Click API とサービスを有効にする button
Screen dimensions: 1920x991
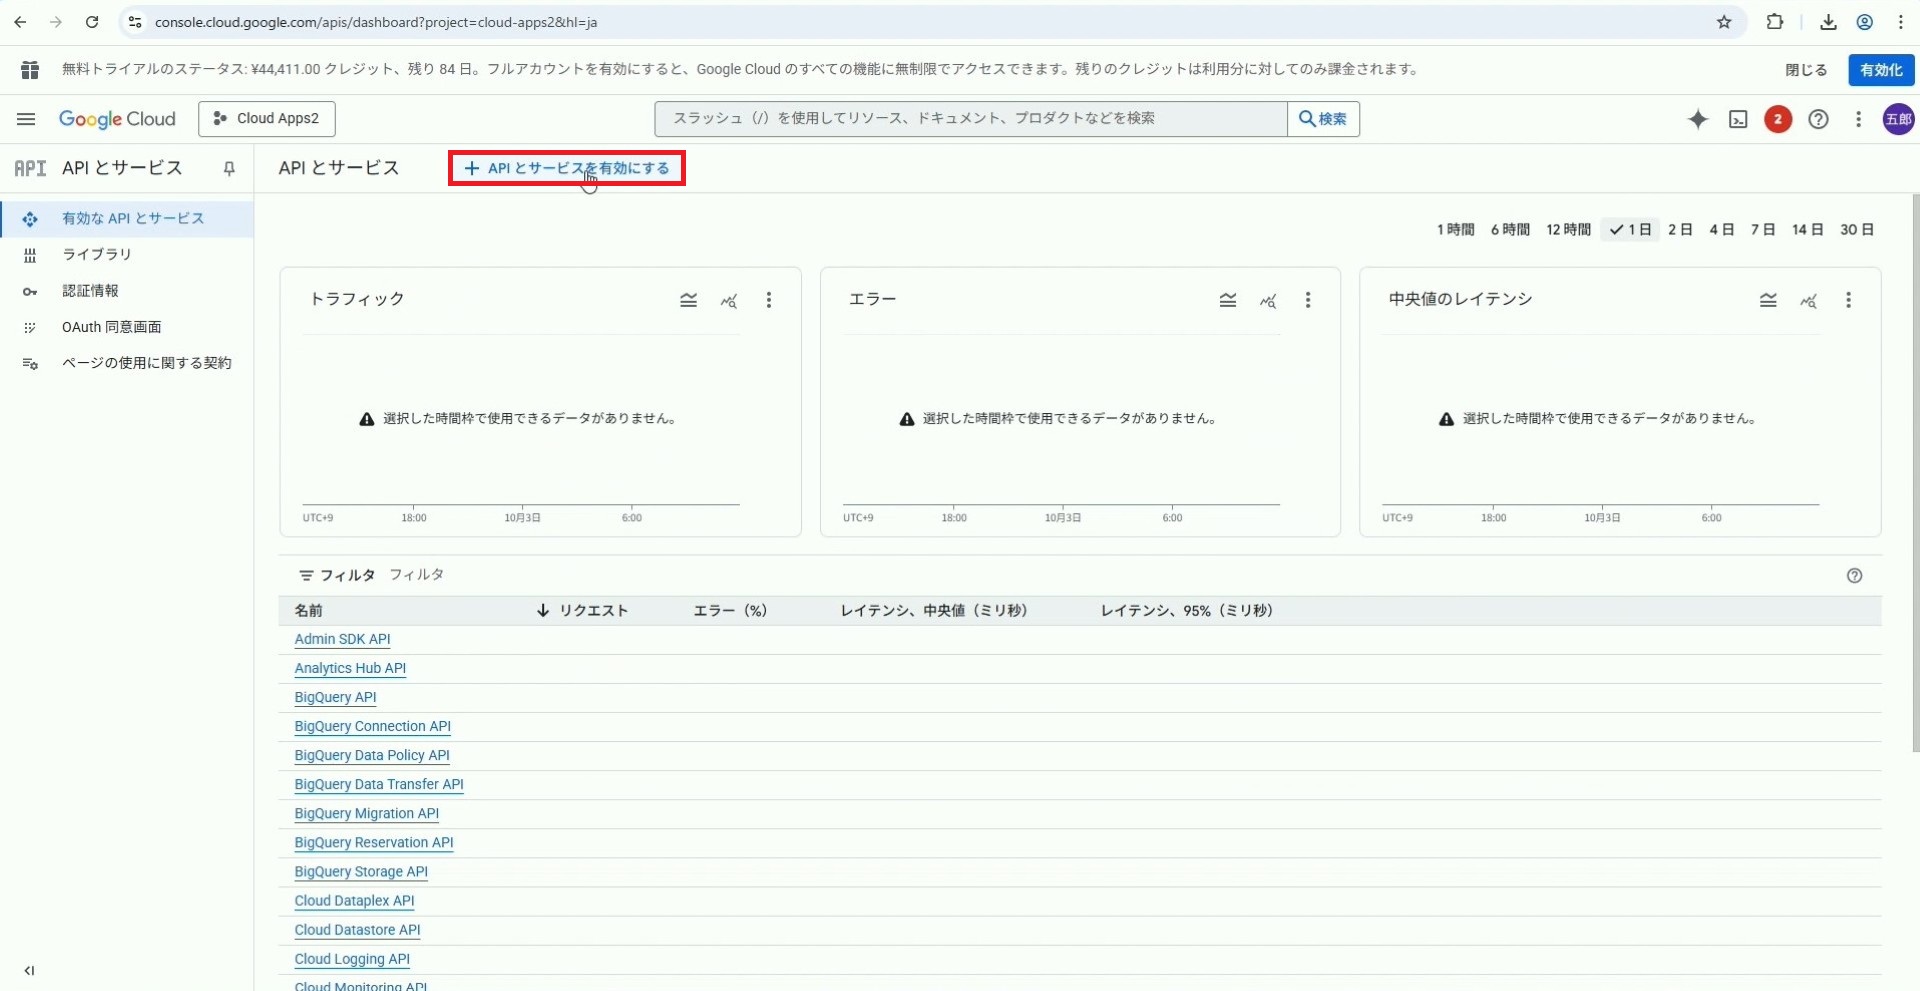click(x=567, y=168)
